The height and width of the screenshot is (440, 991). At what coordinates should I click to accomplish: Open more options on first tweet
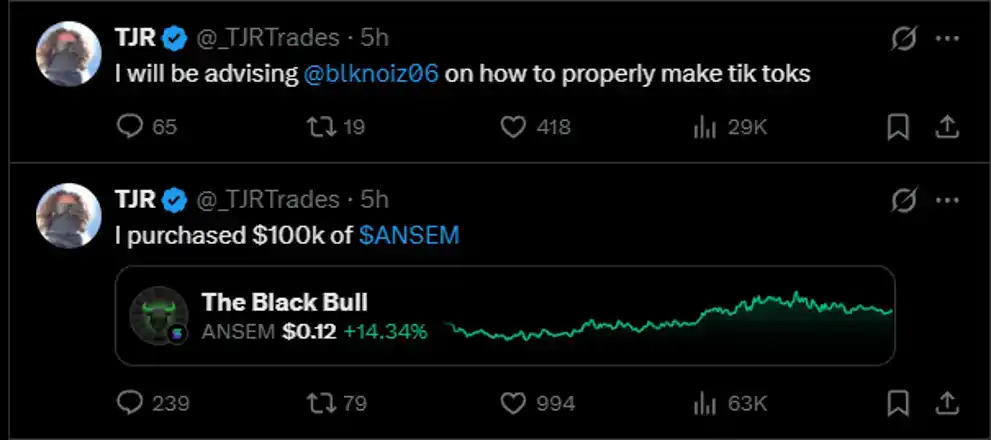pos(947,39)
